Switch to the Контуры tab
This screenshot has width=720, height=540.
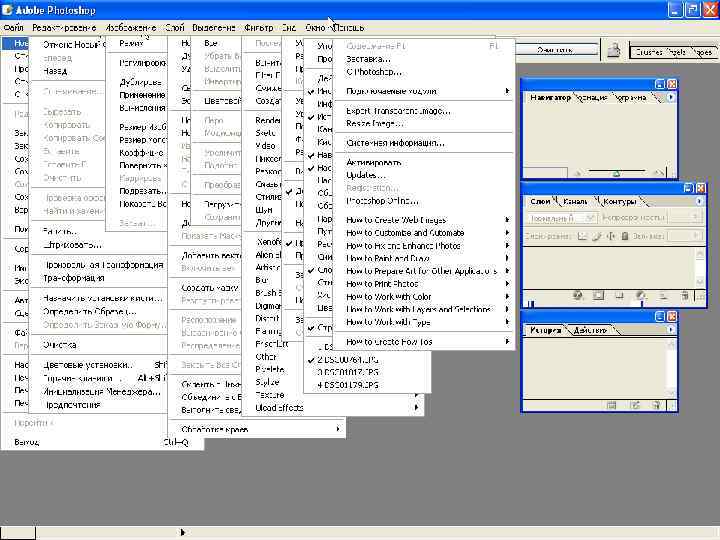pyautogui.click(x=620, y=202)
